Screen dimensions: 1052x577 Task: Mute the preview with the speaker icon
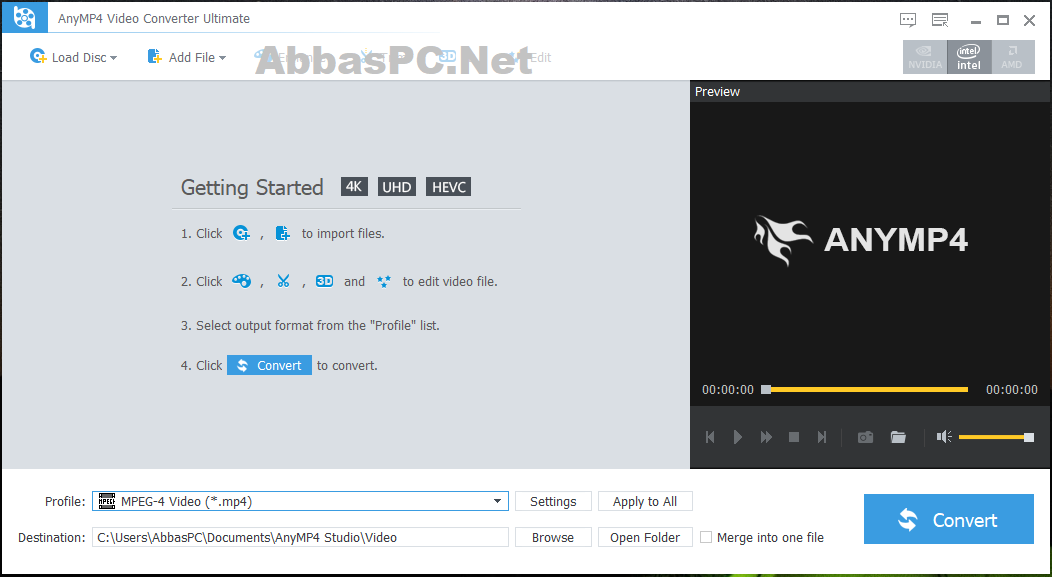[944, 437]
